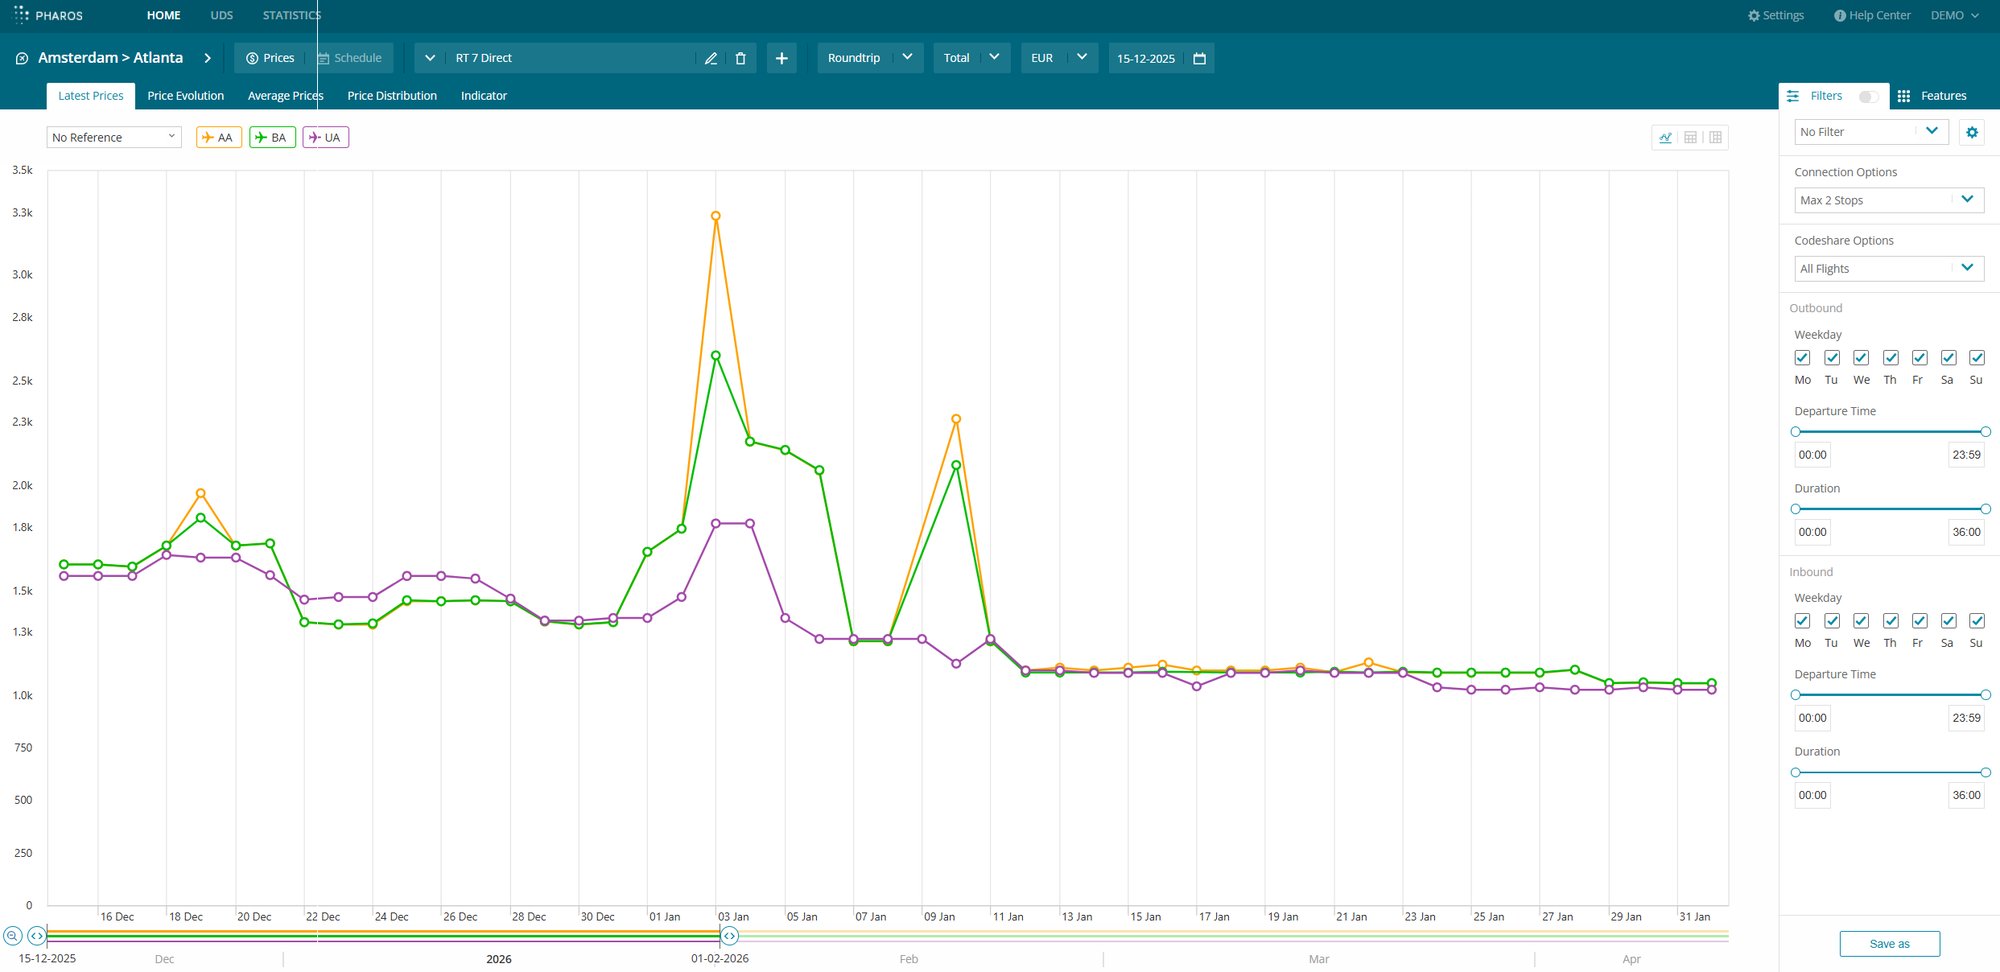
Task: Open Help Center in the top bar
Action: pos(1871,16)
